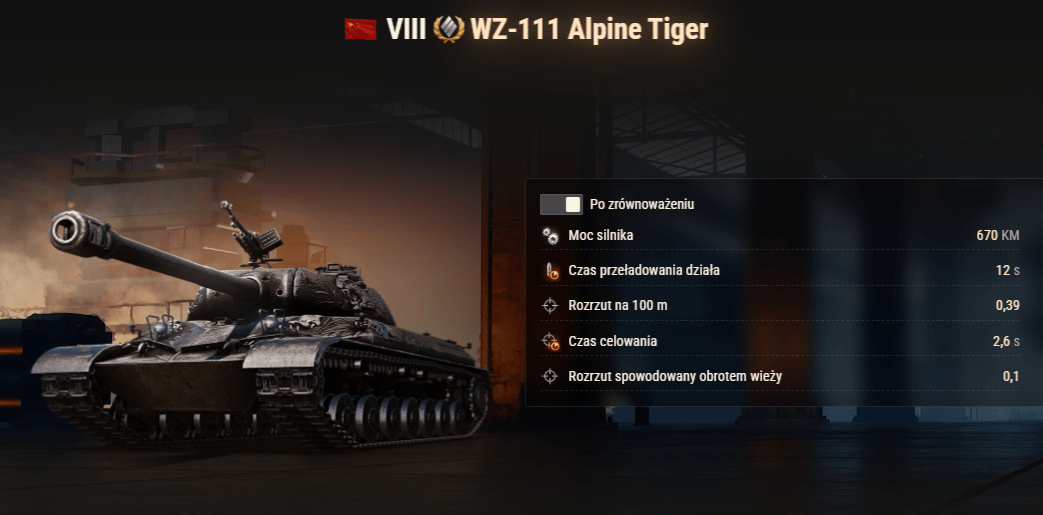Screen dimensions: 1043x515
Task: Select the Moc silnika stat row
Action: click(780, 236)
